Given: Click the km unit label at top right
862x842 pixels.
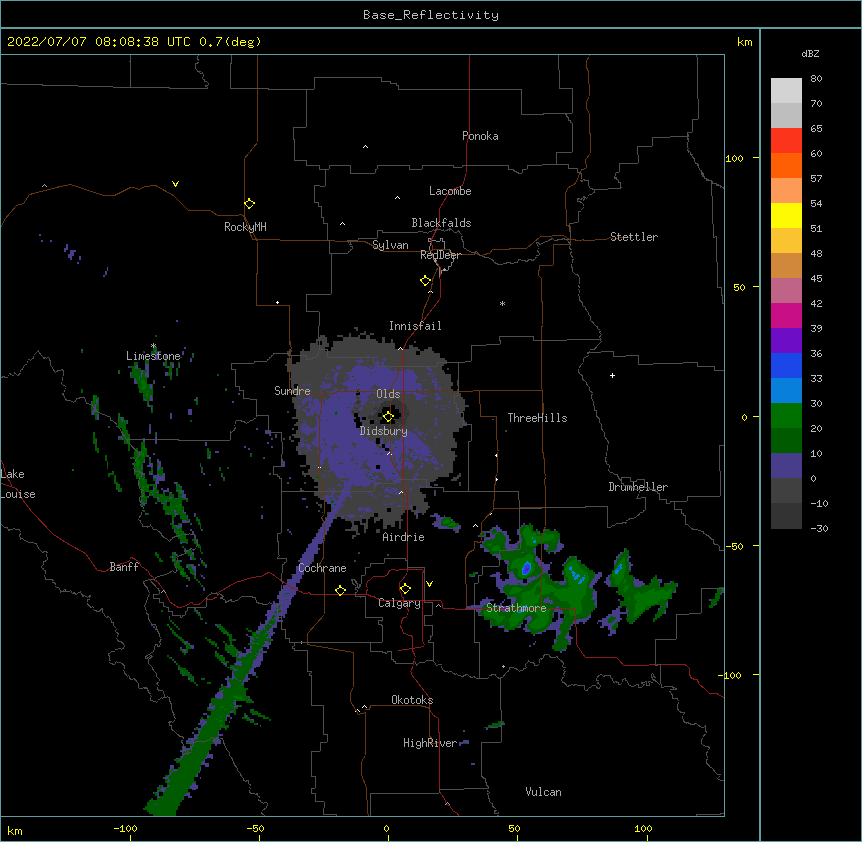Looking at the screenshot, I should (x=744, y=42).
